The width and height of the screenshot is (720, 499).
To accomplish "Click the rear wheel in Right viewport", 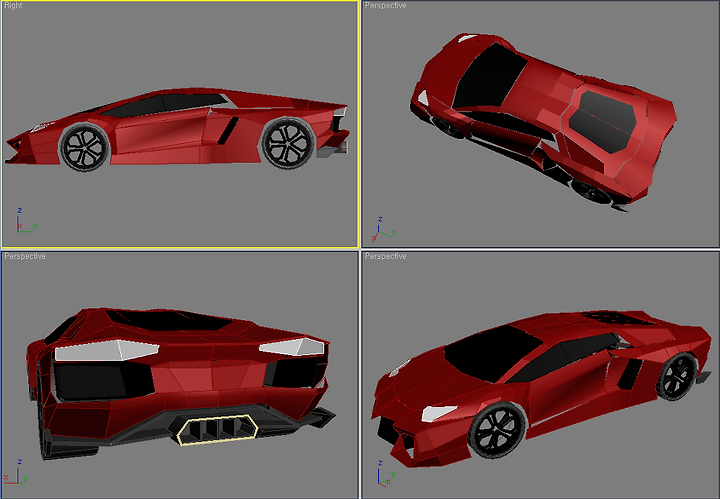I will click(288, 143).
